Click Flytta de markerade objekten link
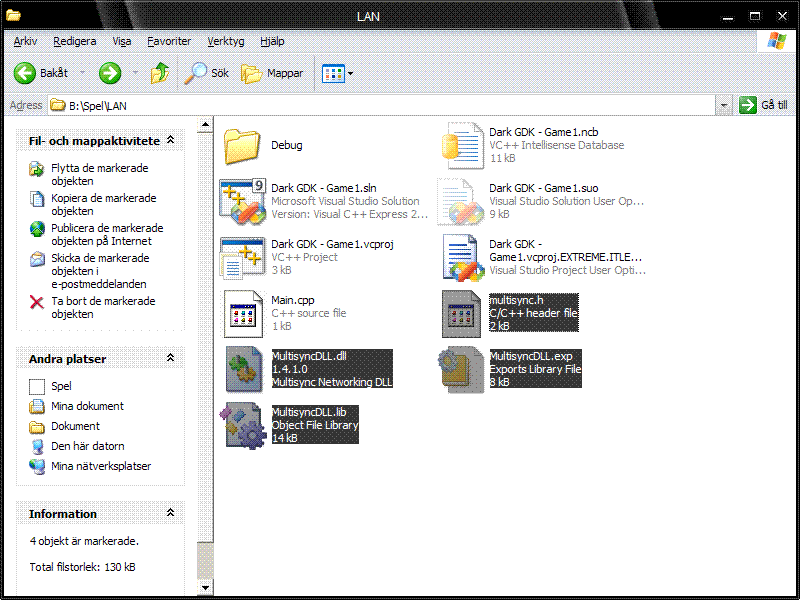Viewport: 800px width, 600px height. pyautogui.click(x=99, y=174)
